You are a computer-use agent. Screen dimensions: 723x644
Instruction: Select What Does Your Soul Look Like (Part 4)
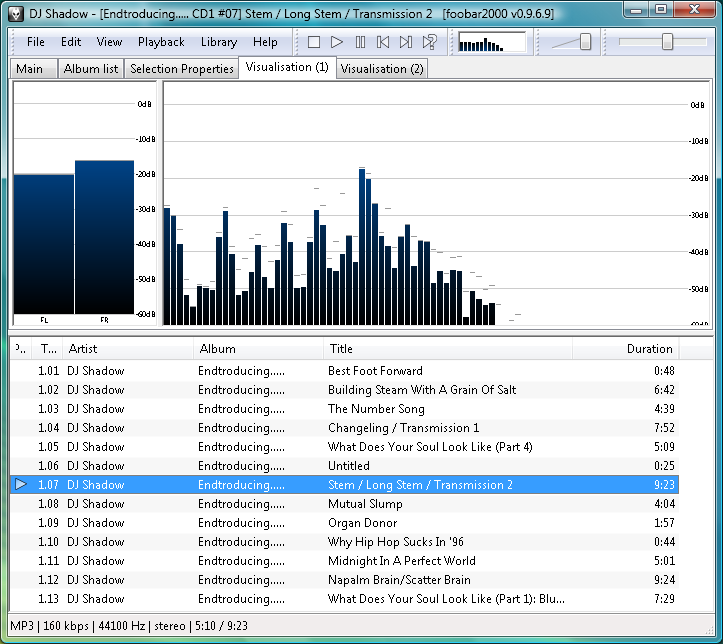tap(344, 447)
